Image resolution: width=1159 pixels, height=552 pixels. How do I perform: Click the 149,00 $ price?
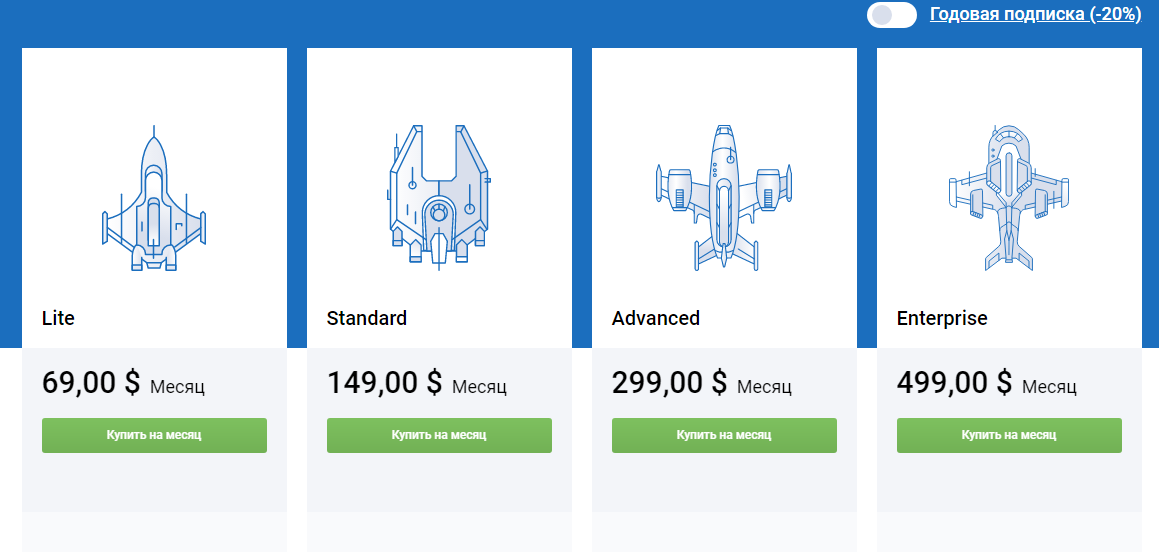tap(384, 383)
